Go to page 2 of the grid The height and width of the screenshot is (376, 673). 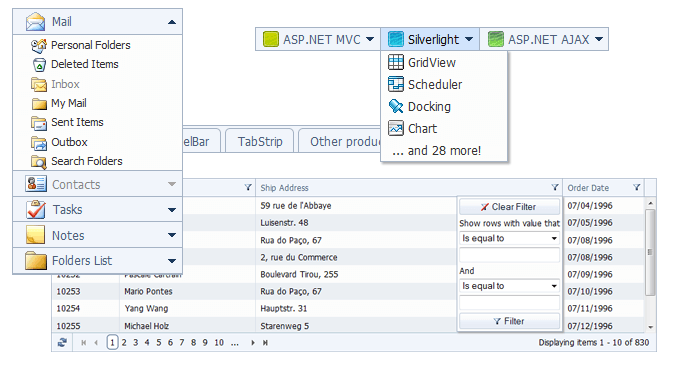[124, 343]
